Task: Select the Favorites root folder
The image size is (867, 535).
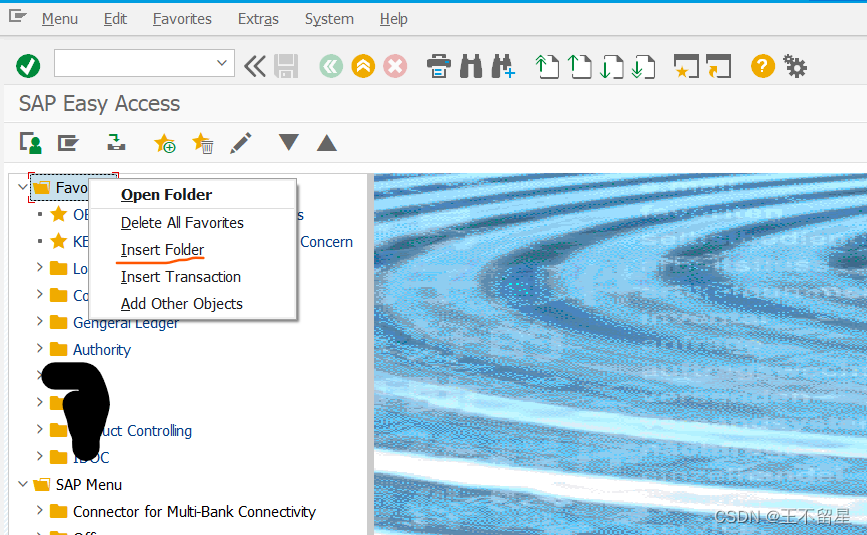Action: [71, 188]
